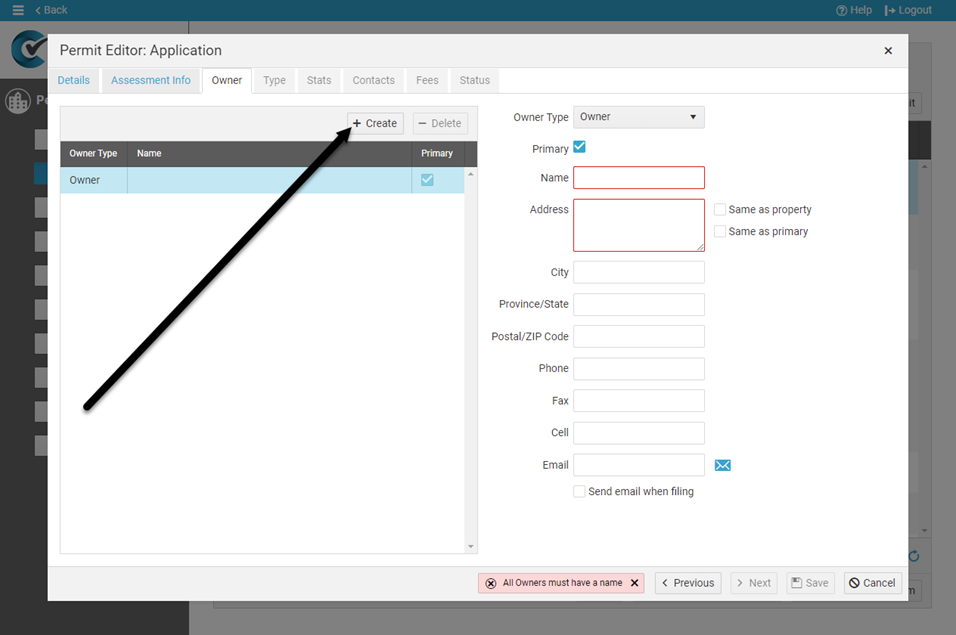Screen dimensions: 956x635
Task: Go Back using top bar arrow
Action: (51, 10)
